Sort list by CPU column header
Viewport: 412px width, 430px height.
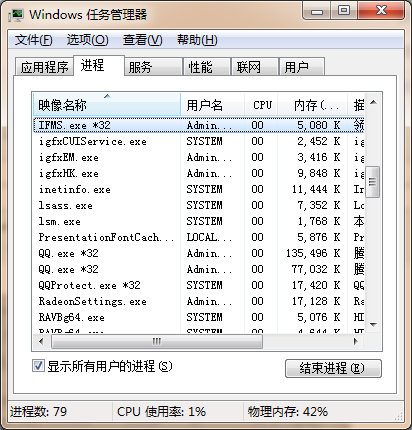[x=262, y=105]
